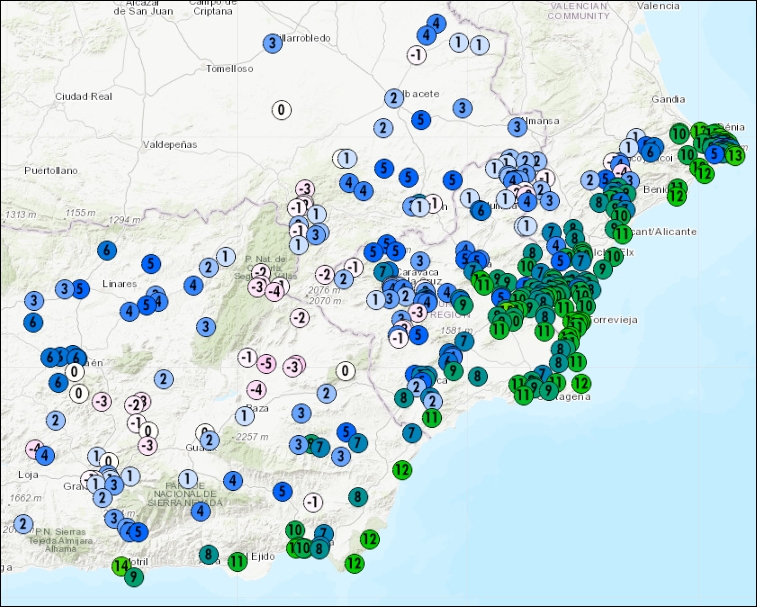Select the Torrevieja label
This screenshot has height=607, width=757.
(613, 320)
